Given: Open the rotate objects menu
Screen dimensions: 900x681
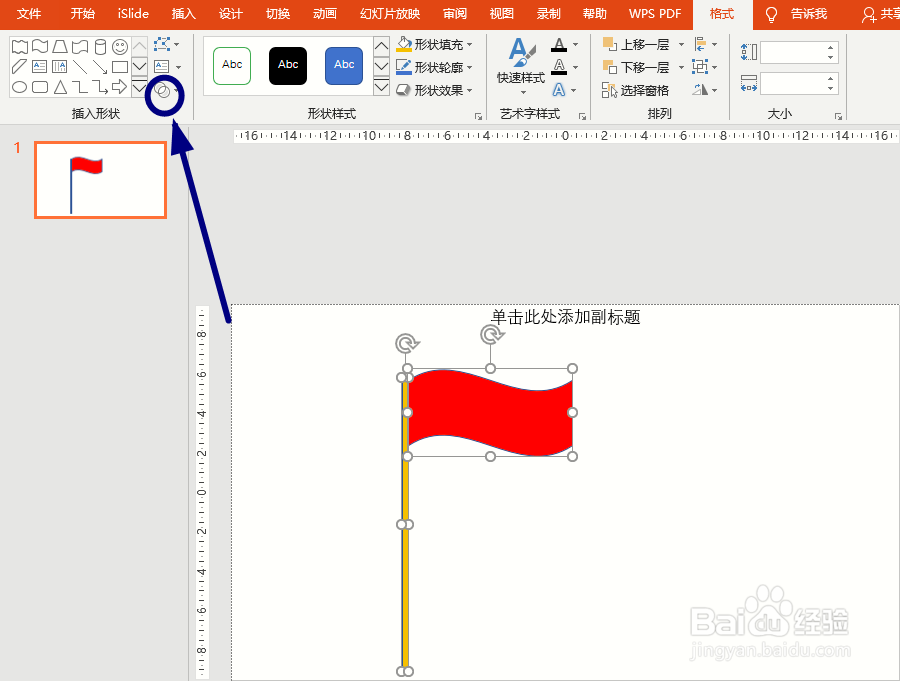Looking at the screenshot, I should click(705, 90).
